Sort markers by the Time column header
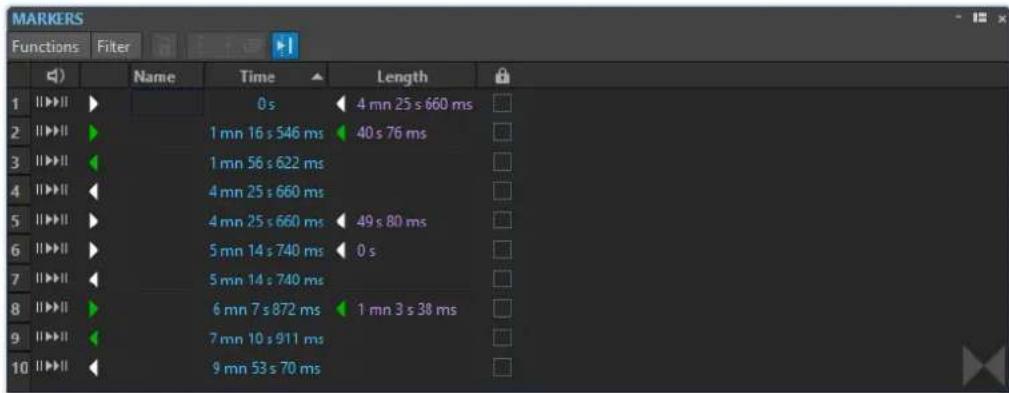Image resolution: width=1009 pixels, height=393 pixels. tap(266, 77)
